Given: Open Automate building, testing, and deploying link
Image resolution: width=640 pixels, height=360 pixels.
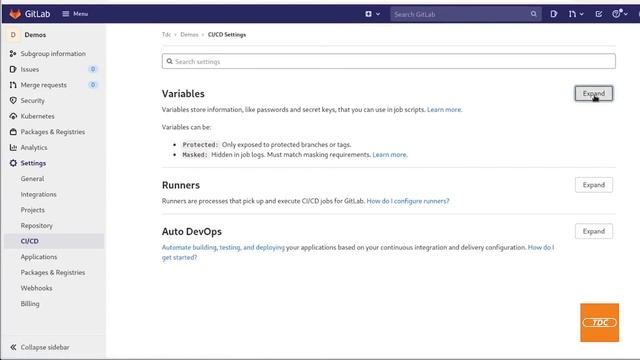Looking at the screenshot, I should tap(223, 247).
